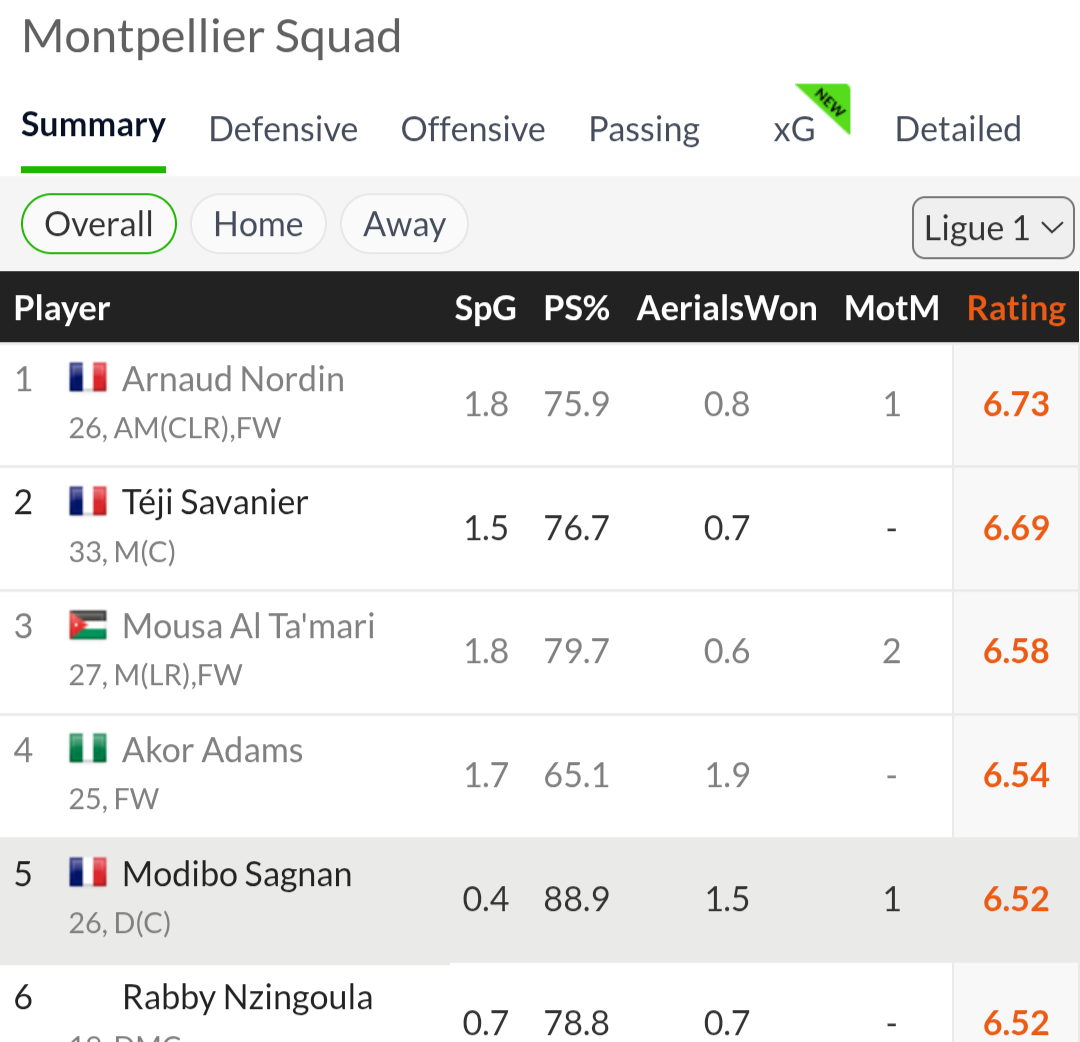Image resolution: width=1080 pixels, height=1042 pixels.
Task: Sort by the AerialsWon column header
Action: tap(727, 308)
